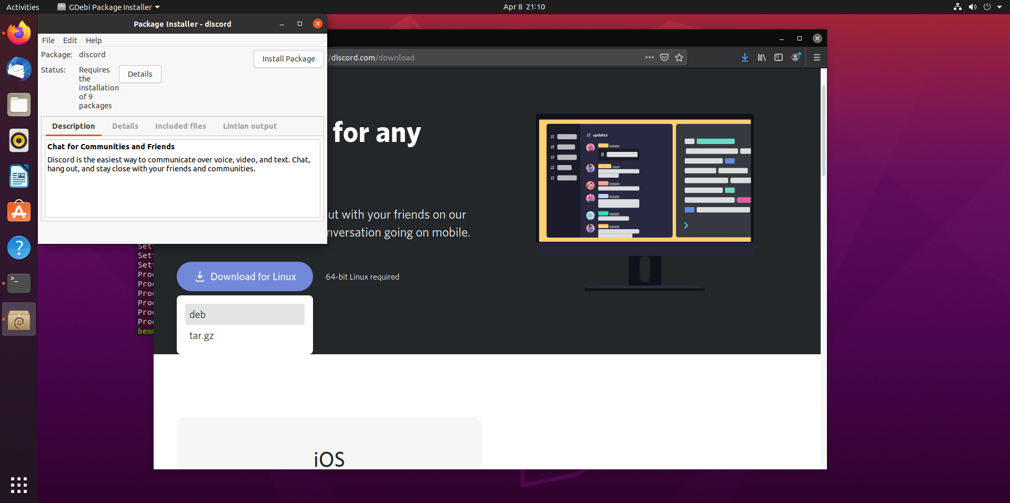The image size is (1010, 503).
Task: Launch Thunderbird from the dock
Action: 19,69
